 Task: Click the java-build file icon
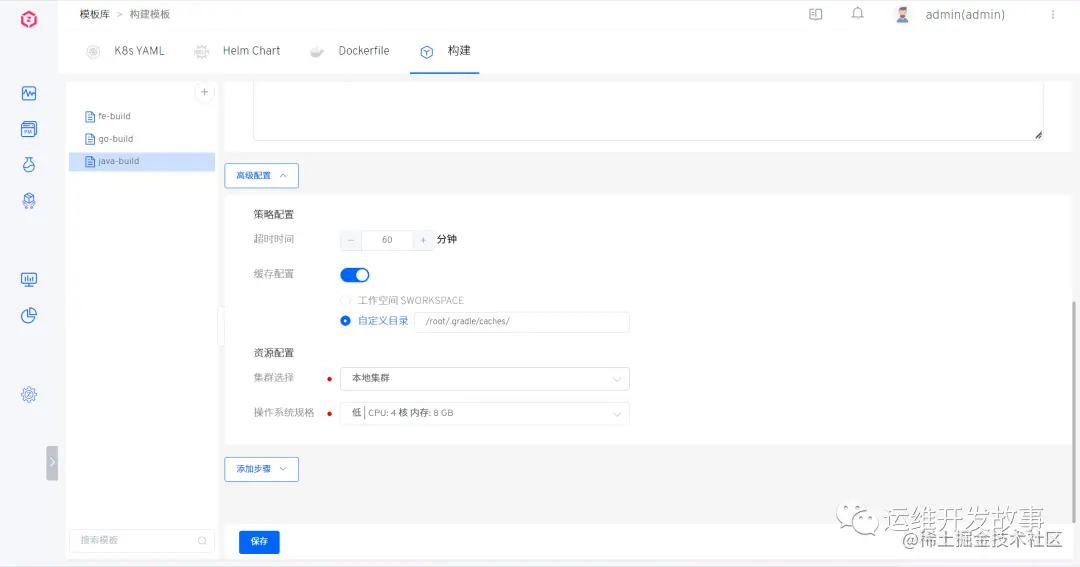(90, 161)
